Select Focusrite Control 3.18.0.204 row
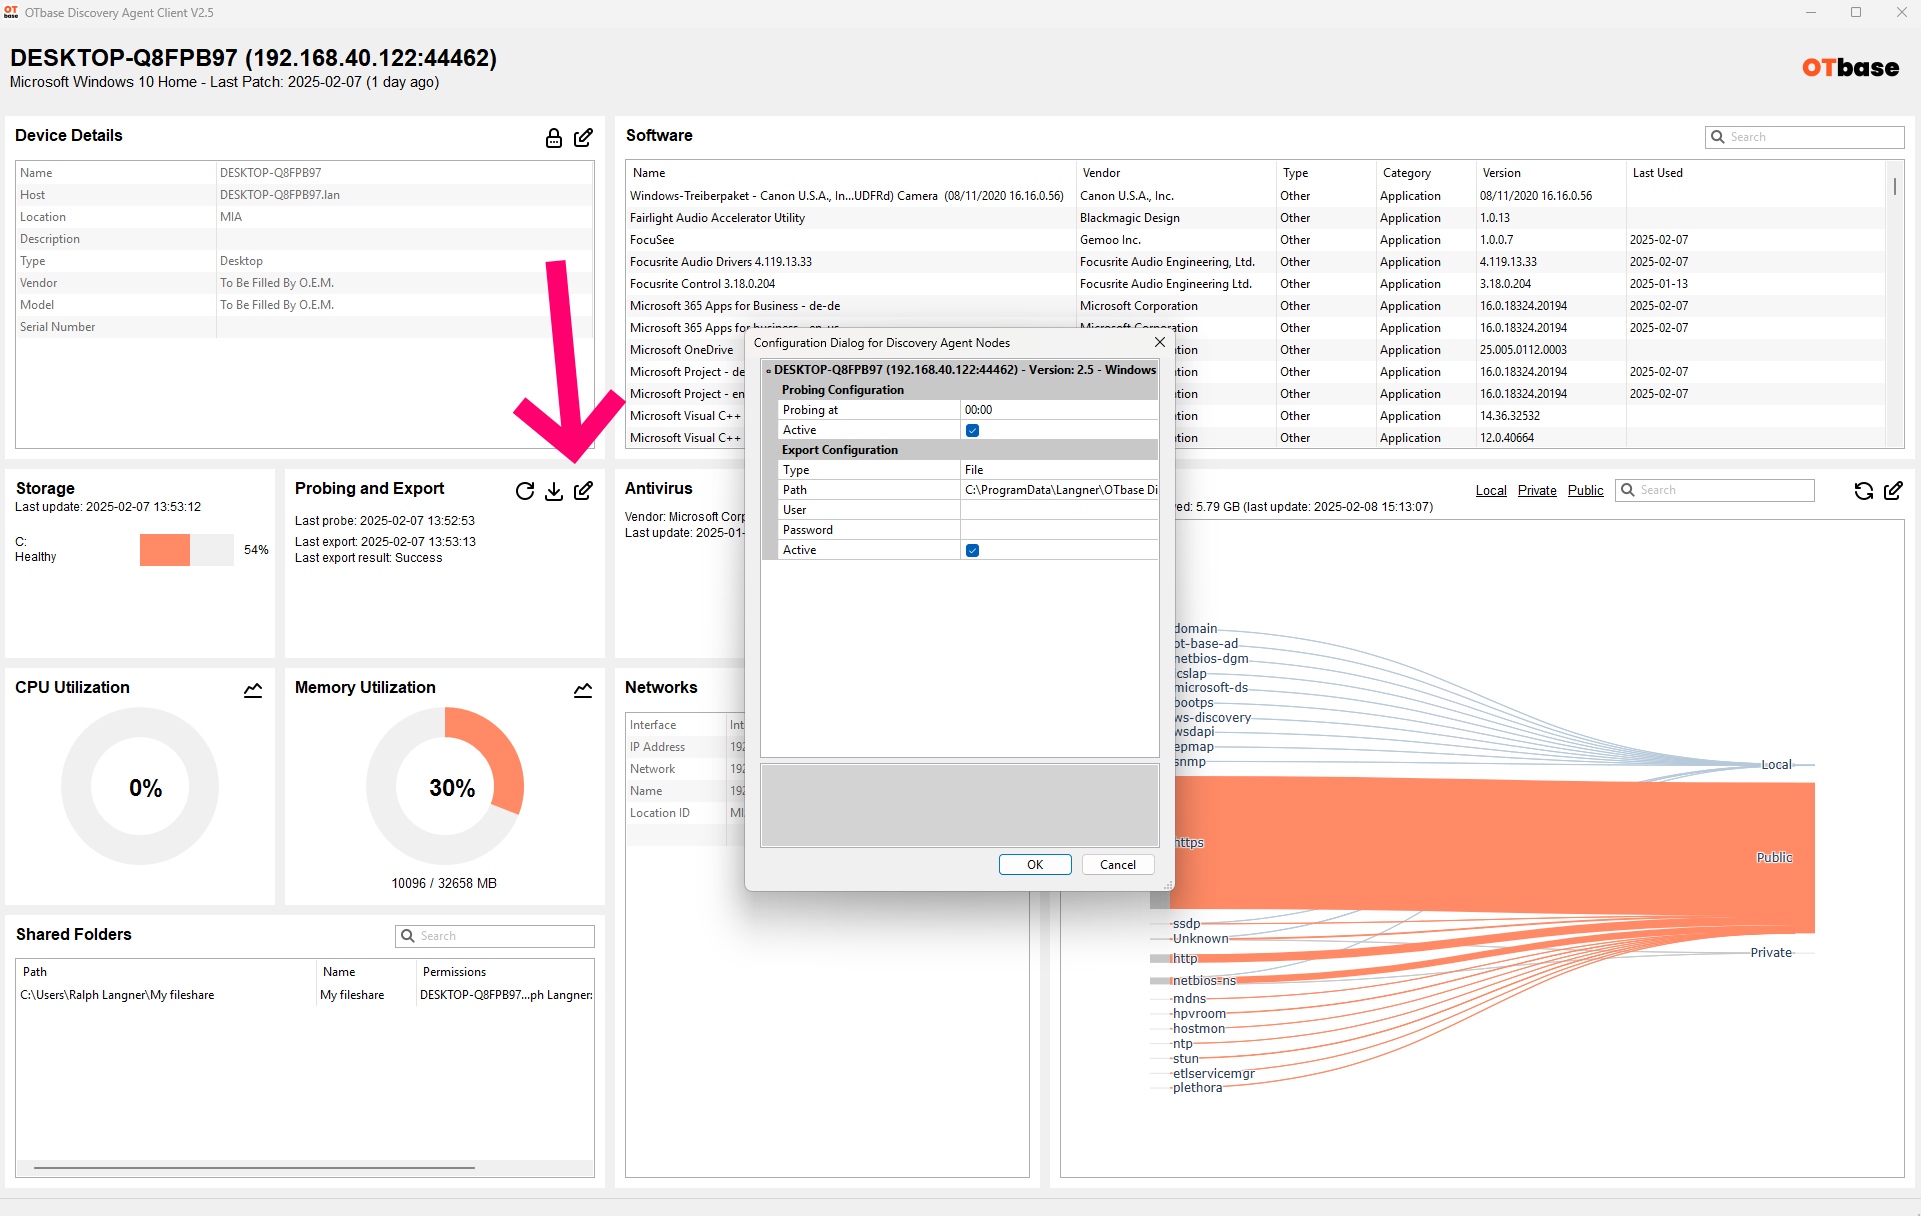1921x1216 pixels. click(1255, 284)
